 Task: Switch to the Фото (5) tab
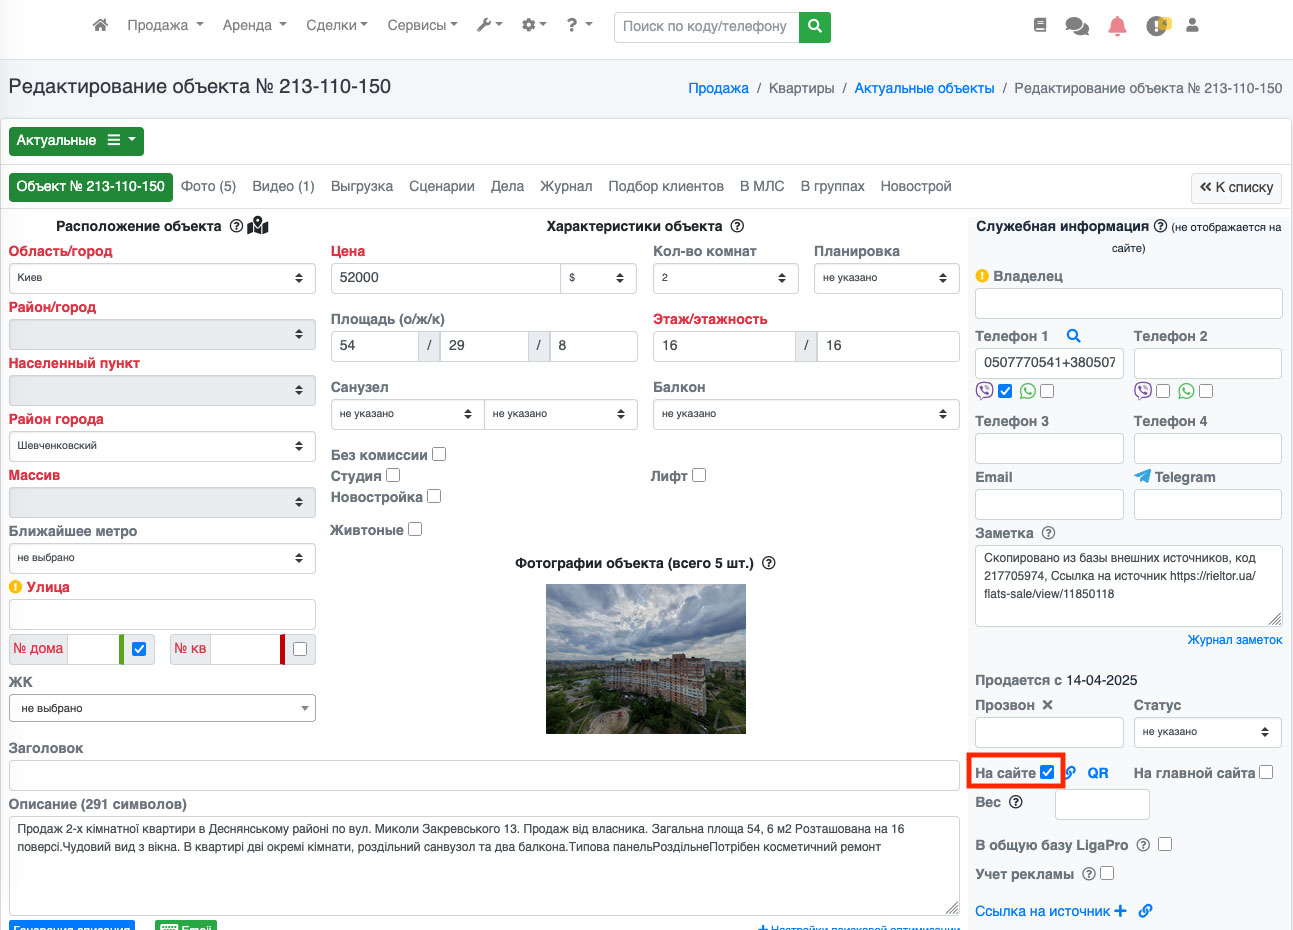point(208,186)
